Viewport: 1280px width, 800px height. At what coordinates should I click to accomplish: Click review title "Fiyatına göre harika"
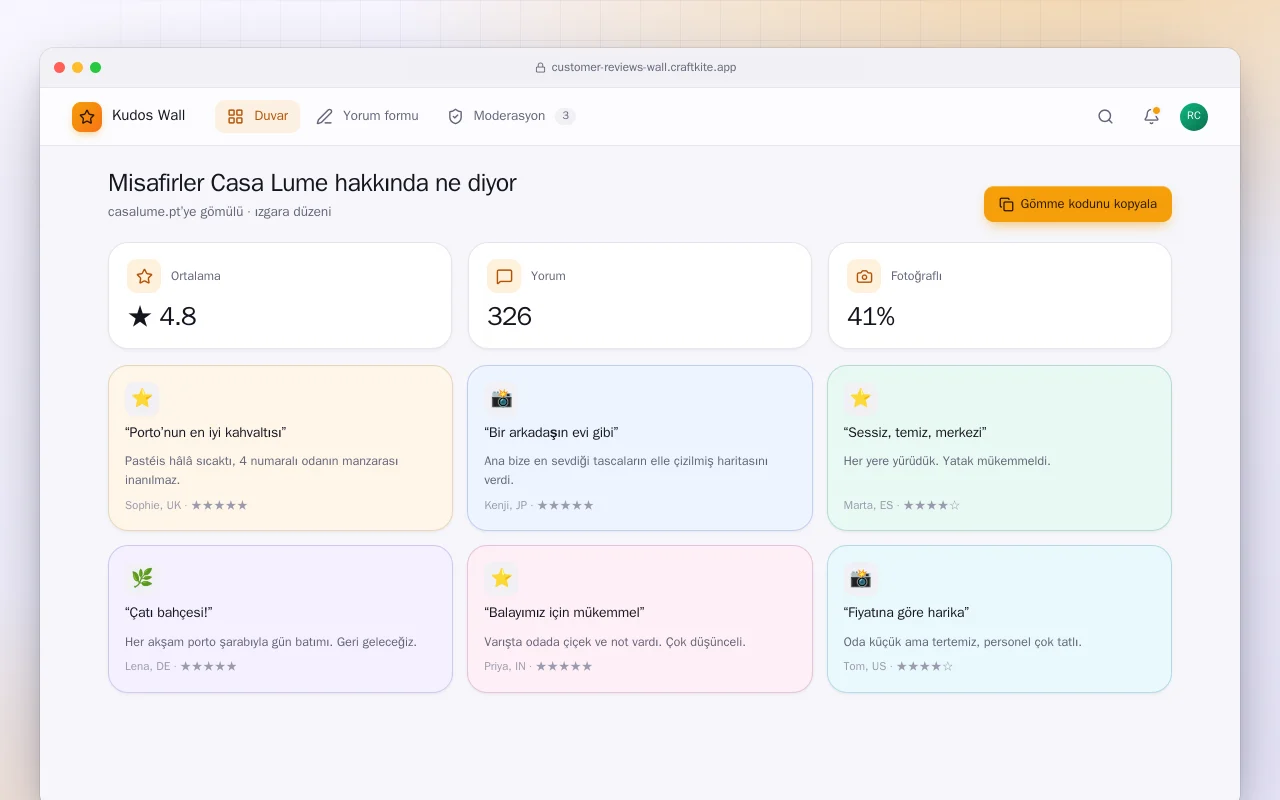click(906, 613)
